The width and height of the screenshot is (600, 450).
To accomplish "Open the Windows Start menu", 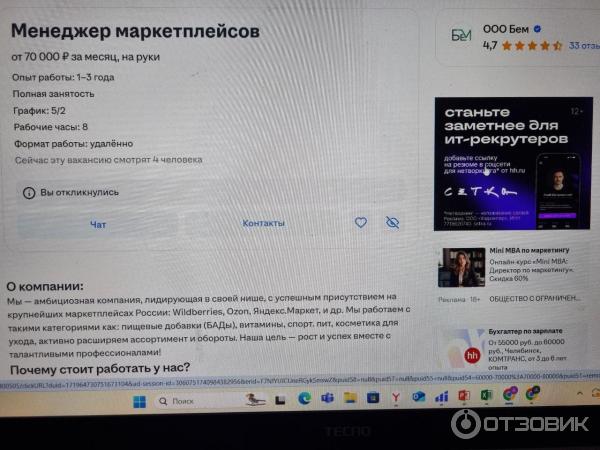I will pyautogui.click(x=139, y=401).
